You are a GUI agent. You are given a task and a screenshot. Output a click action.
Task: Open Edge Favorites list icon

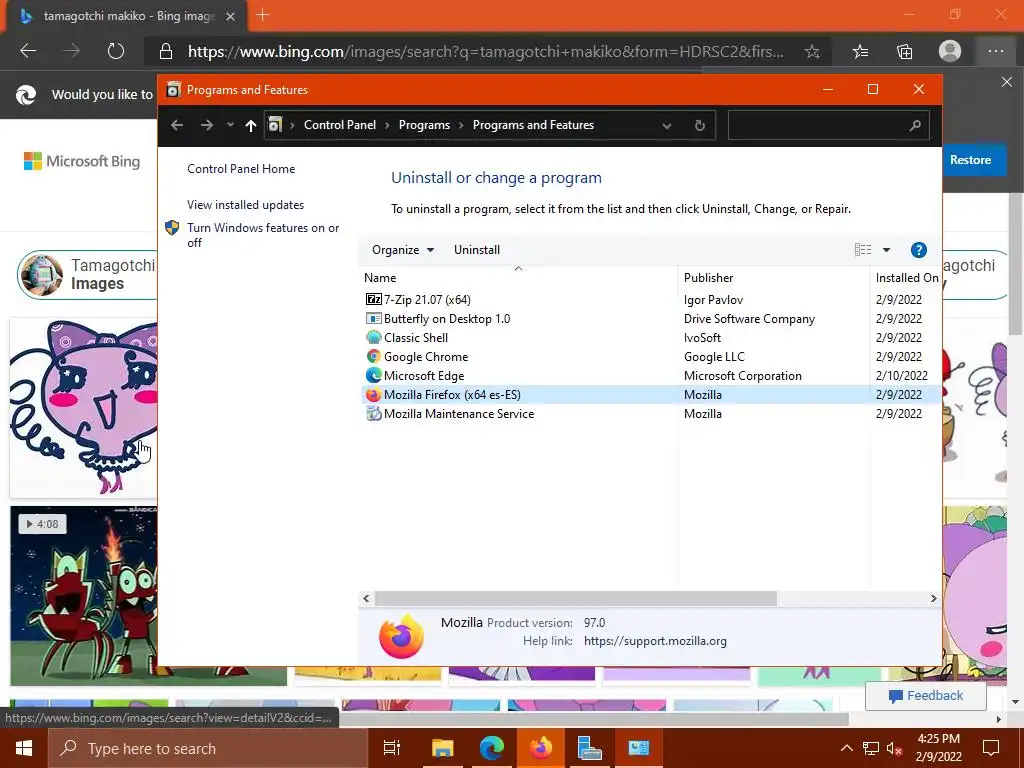[x=860, y=51]
